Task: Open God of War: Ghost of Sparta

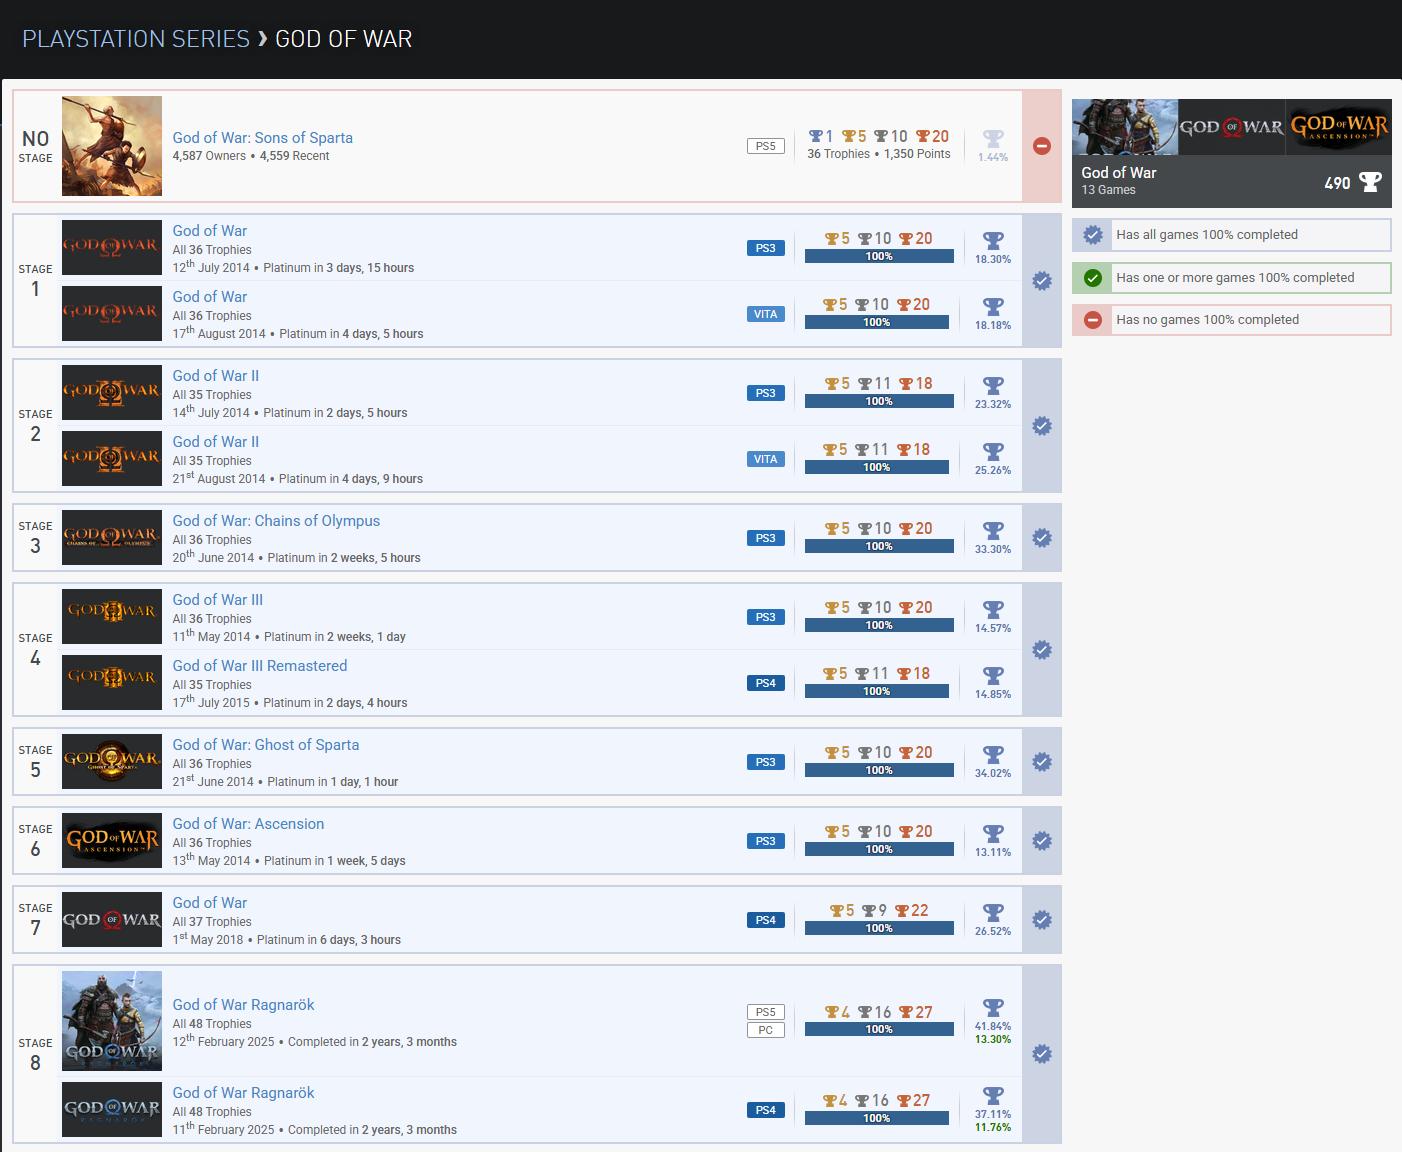Action: point(265,745)
